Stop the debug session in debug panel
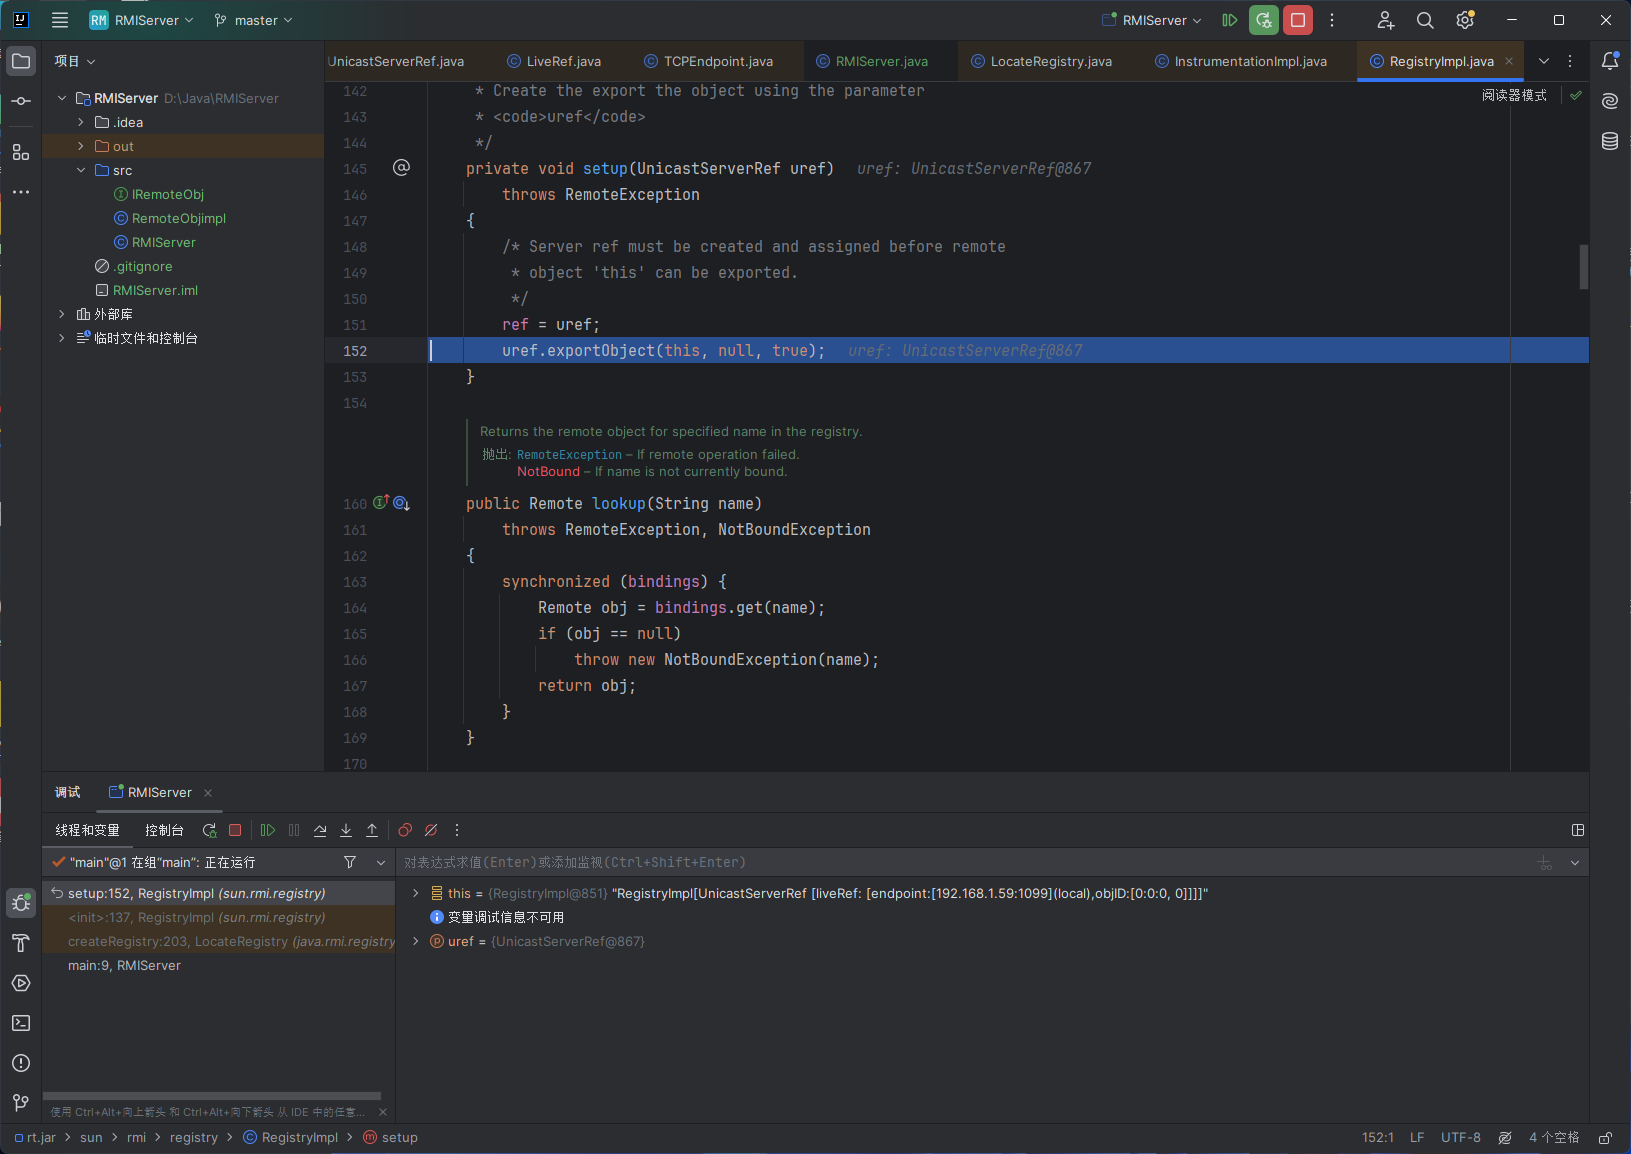This screenshot has width=1631, height=1154. tap(235, 830)
